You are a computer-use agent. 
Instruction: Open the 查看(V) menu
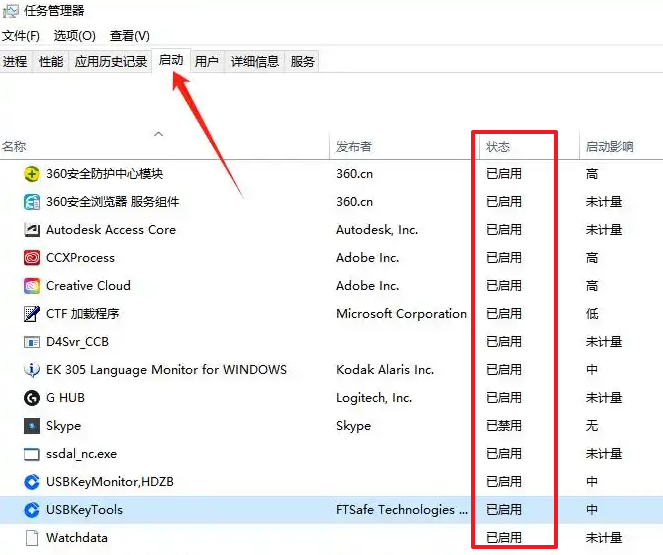[x=130, y=36]
